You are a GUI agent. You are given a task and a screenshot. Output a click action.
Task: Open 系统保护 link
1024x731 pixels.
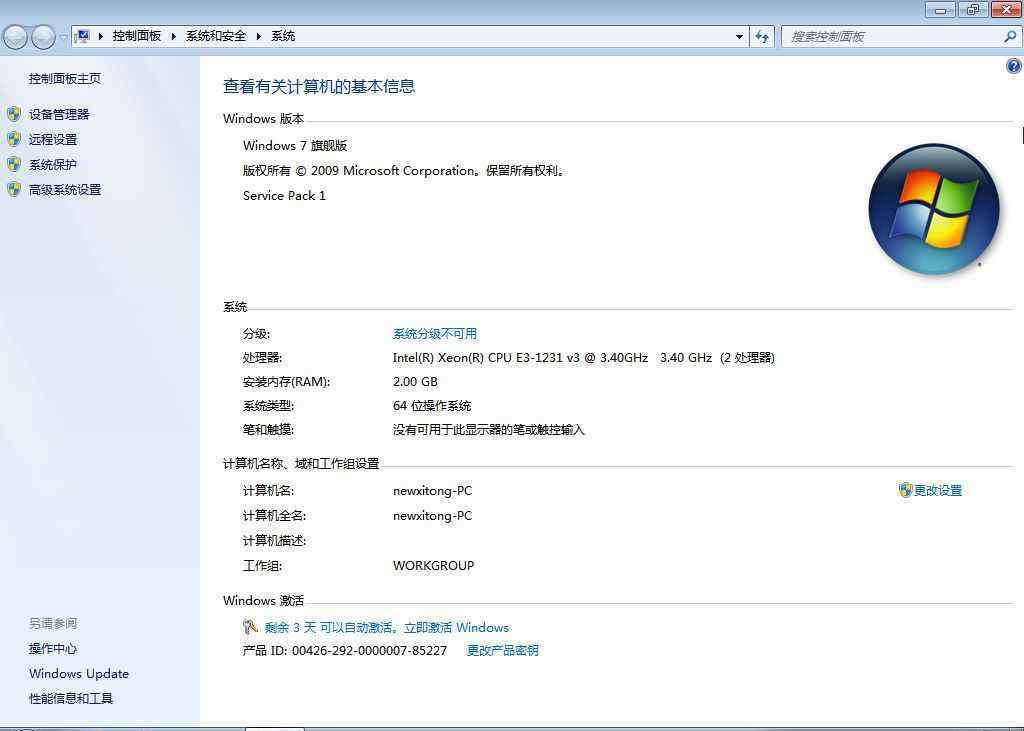coord(53,165)
